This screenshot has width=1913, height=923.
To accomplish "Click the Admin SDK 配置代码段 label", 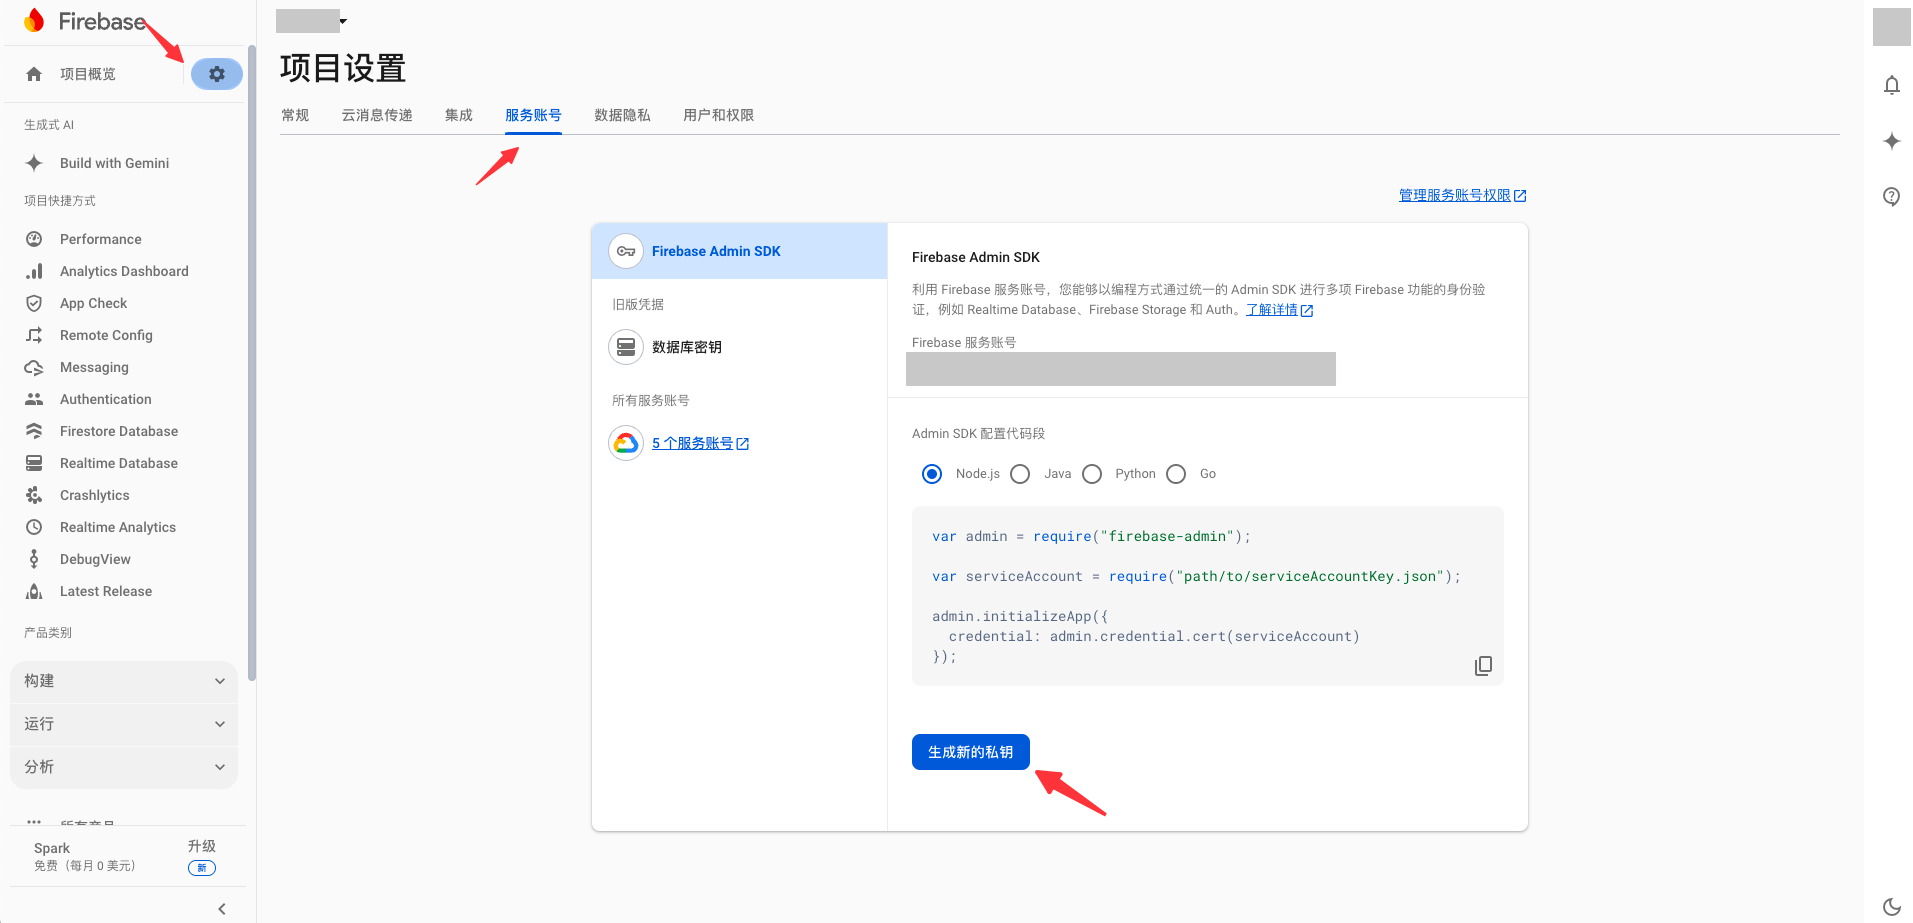I will point(978,433).
